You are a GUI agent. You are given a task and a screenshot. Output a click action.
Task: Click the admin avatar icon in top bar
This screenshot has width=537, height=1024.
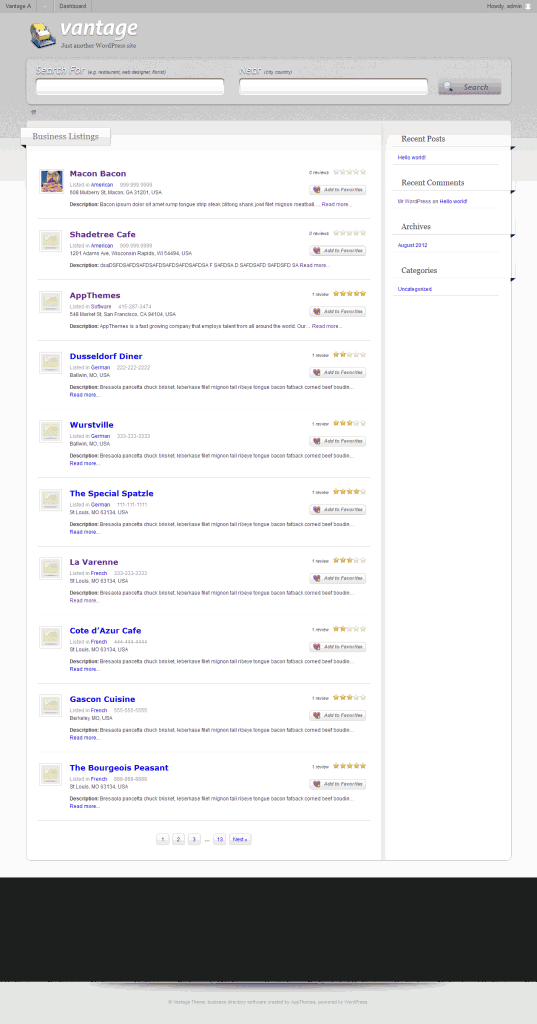(x=528, y=6)
